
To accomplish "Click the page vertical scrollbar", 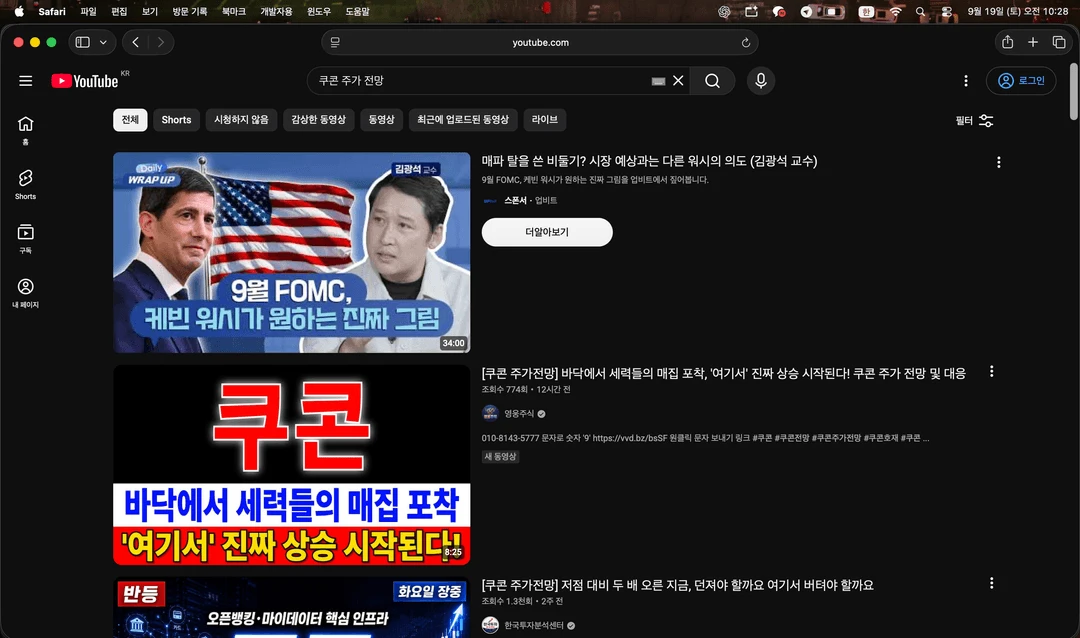I will tap(1074, 92).
